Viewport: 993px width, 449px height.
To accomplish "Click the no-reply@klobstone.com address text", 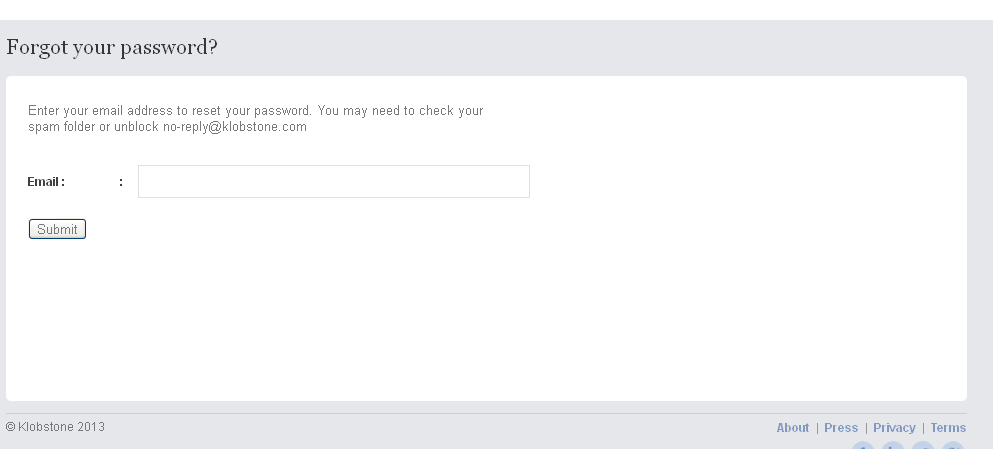I will [x=235, y=127].
